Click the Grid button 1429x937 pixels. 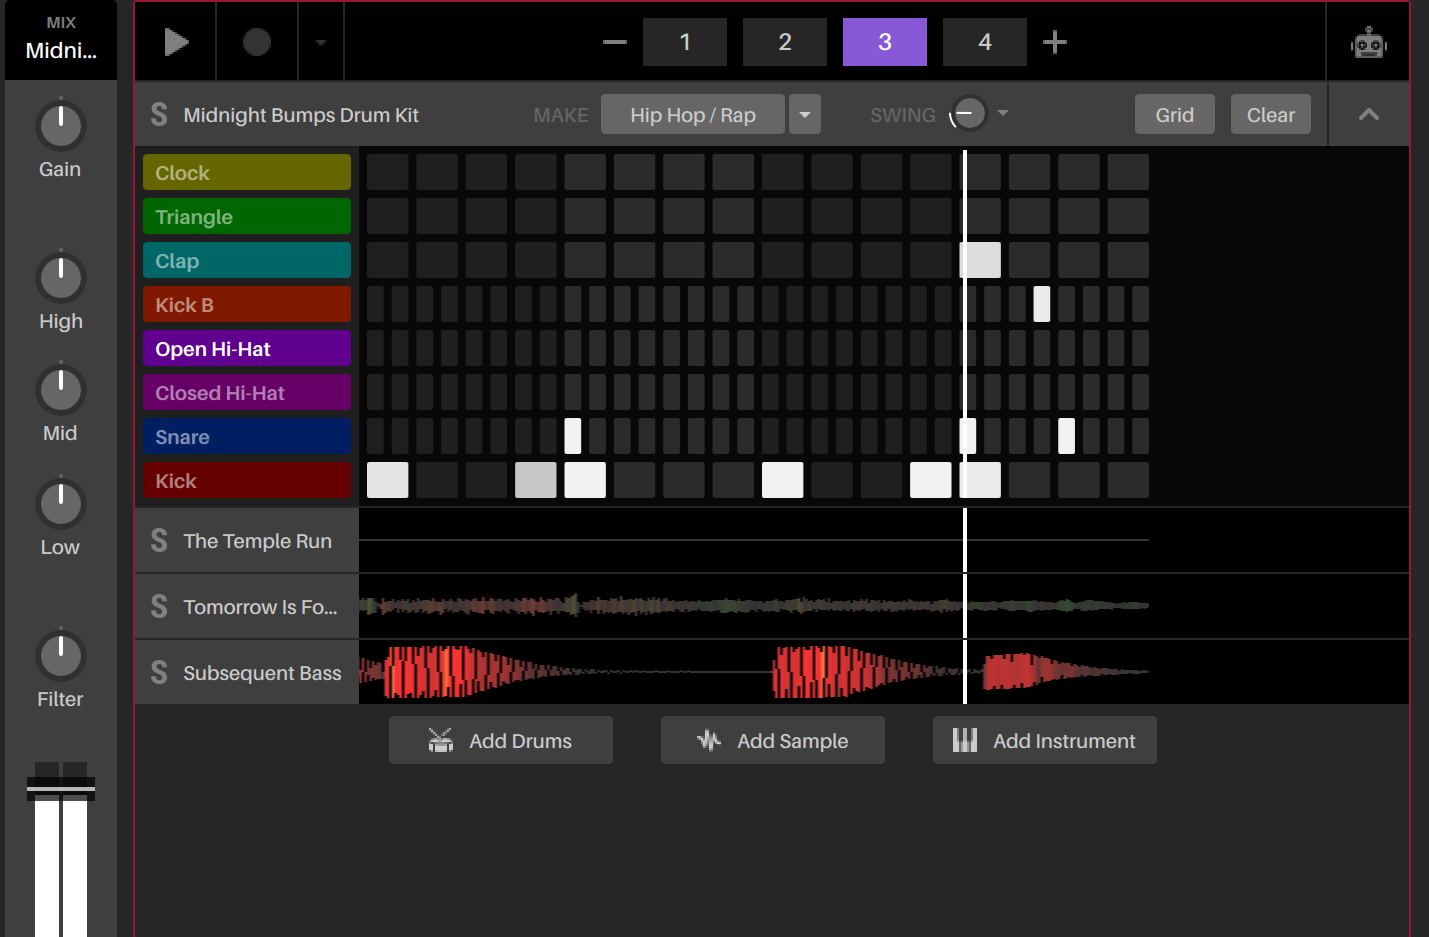(1175, 115)
